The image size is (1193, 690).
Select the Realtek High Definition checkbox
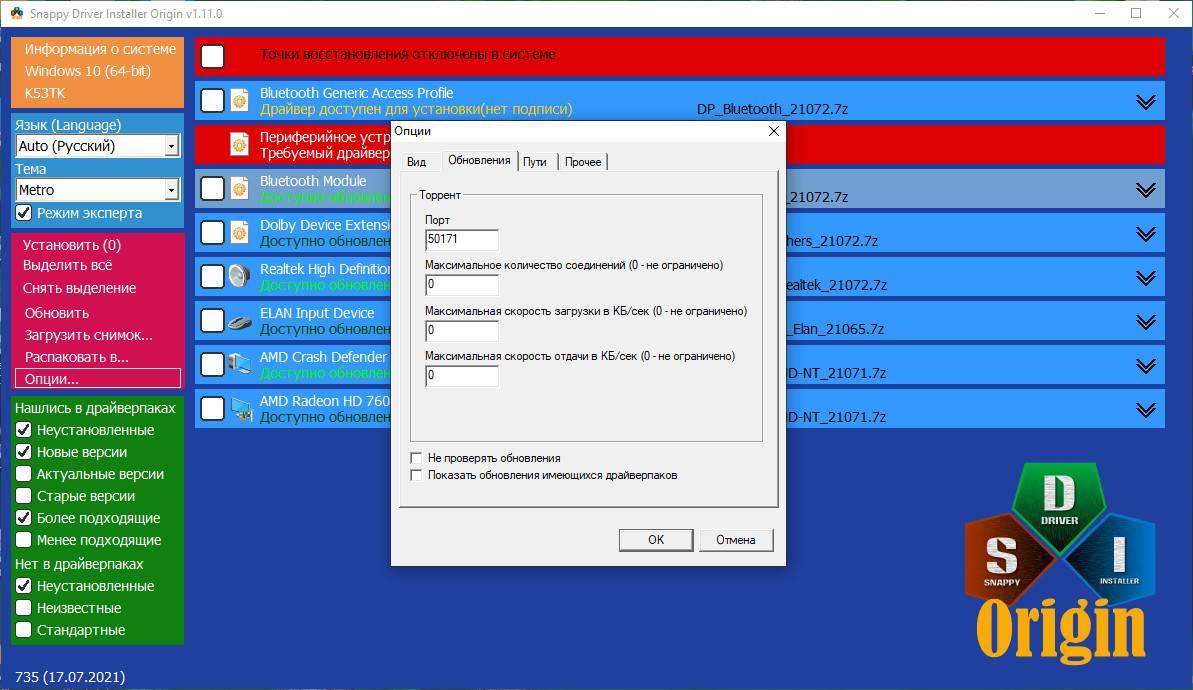[212, 277]
